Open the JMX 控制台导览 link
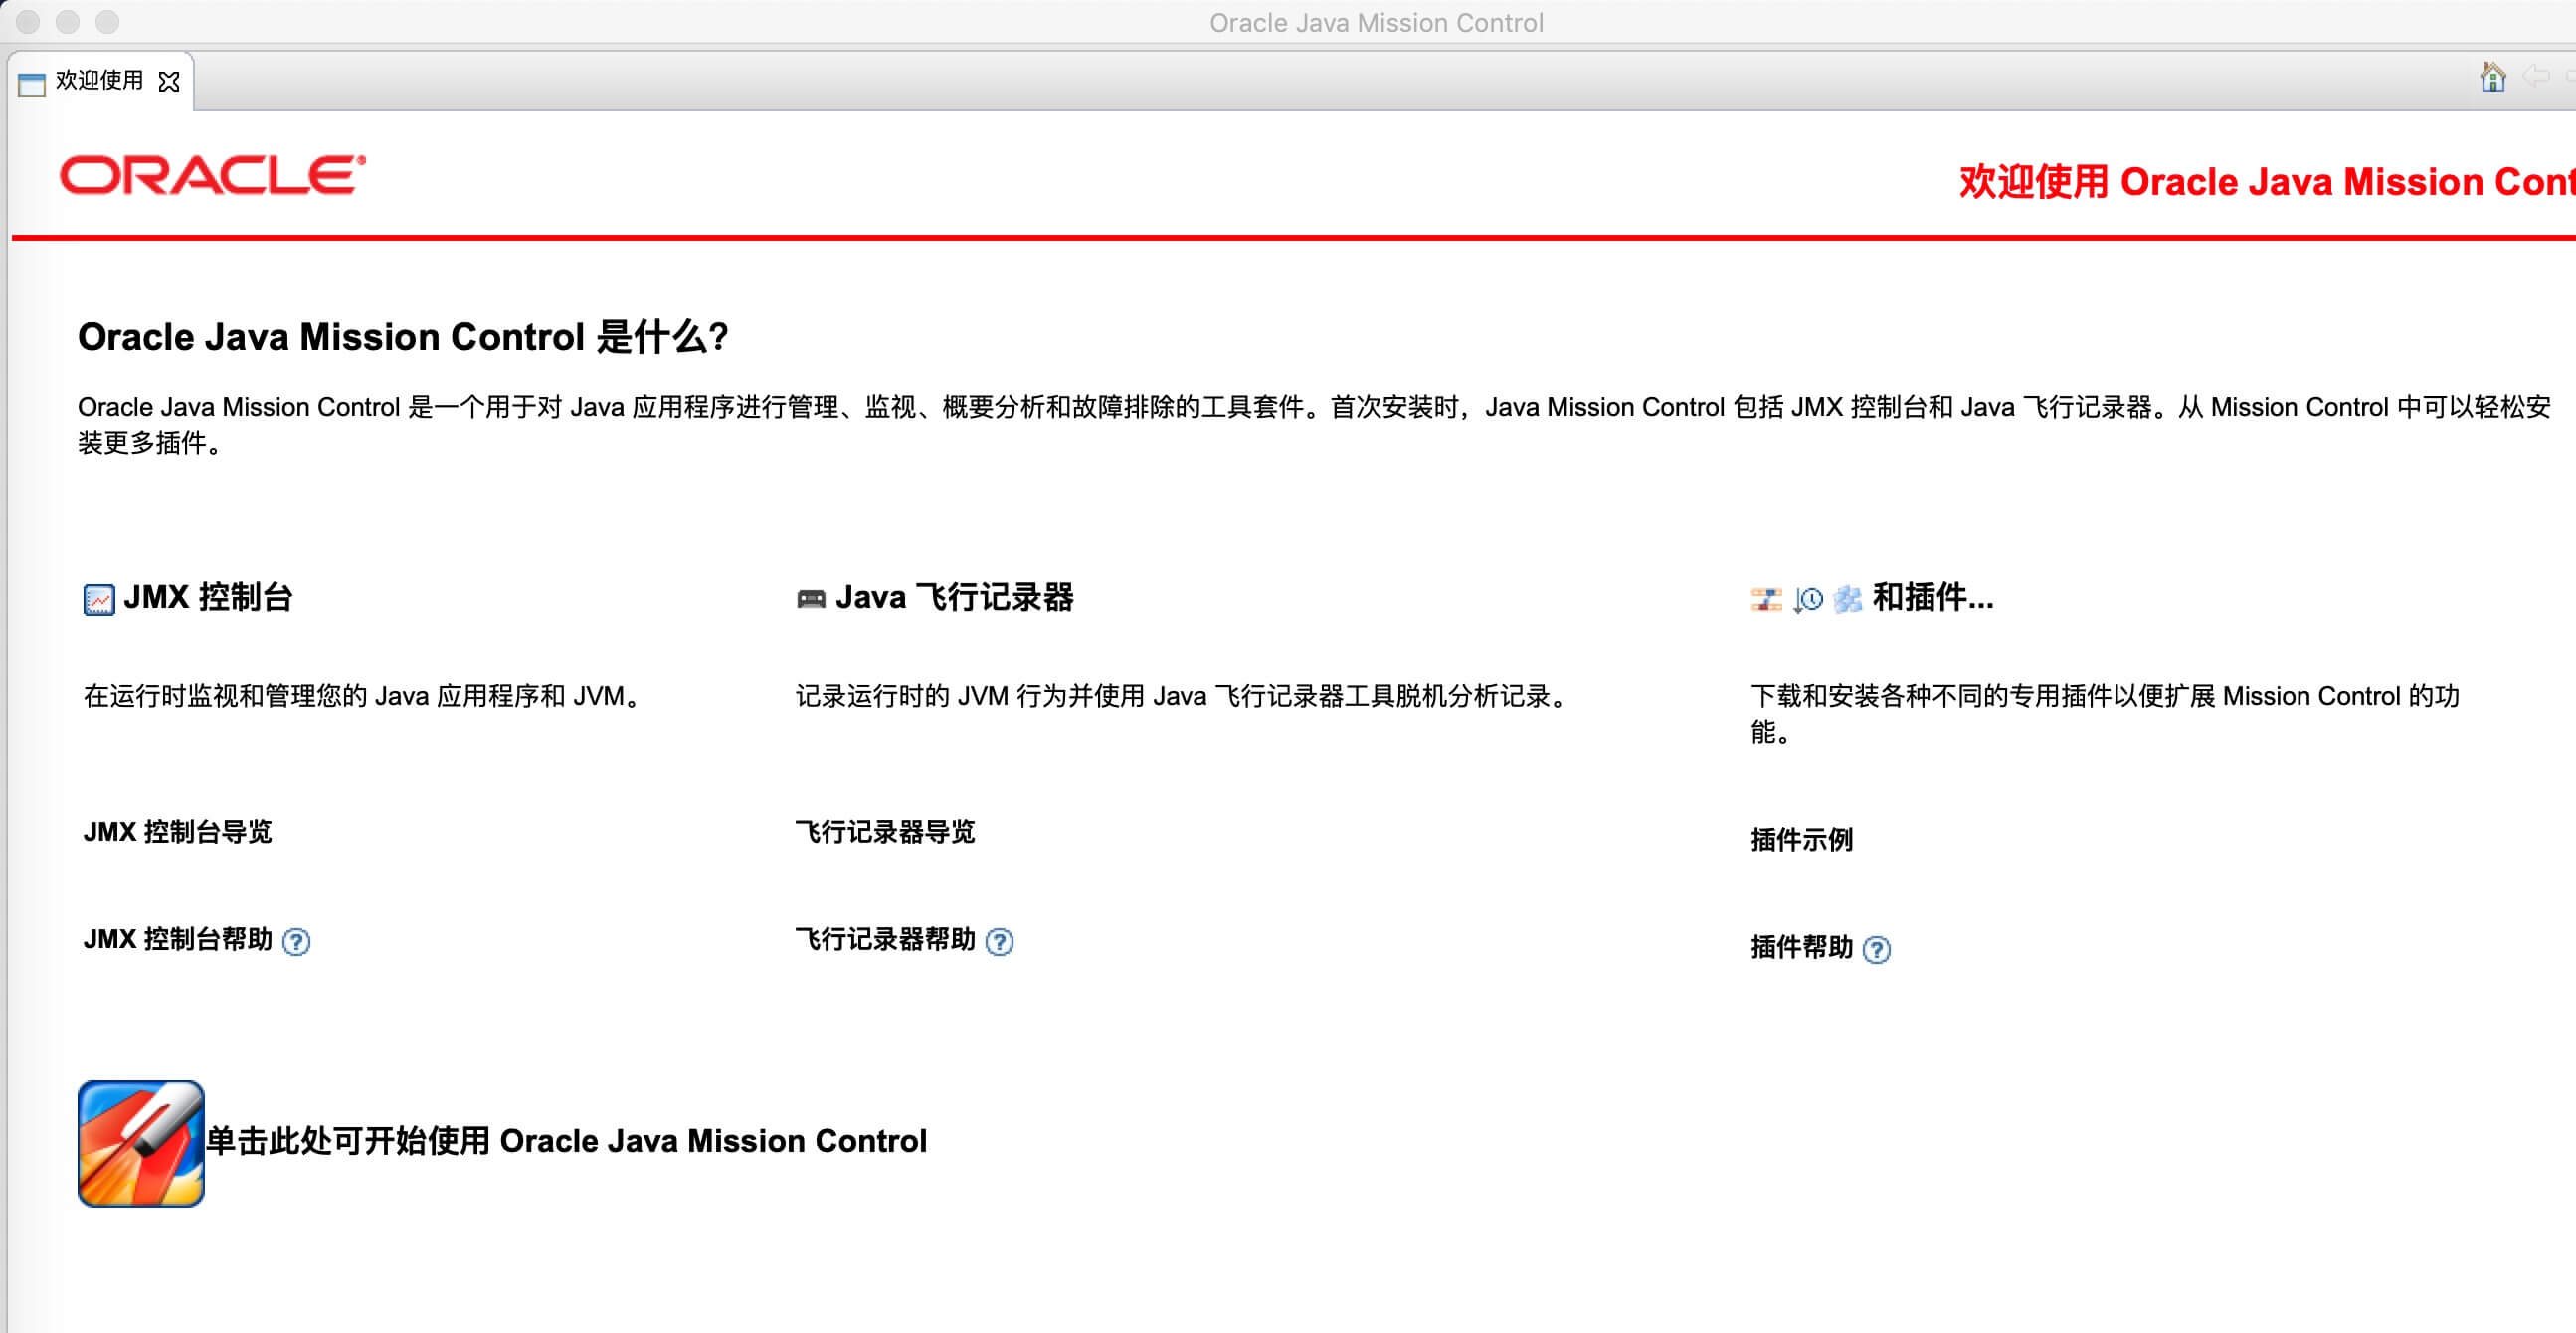The width and height of the screenshot is (2576, 1333). tap(178, 832)
